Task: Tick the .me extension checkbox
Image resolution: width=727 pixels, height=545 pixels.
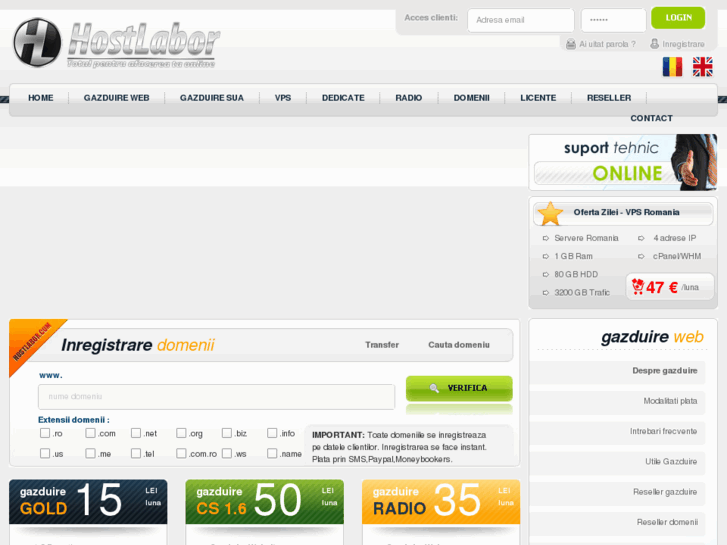Action: pyautogui.click(x=90, y=453)
